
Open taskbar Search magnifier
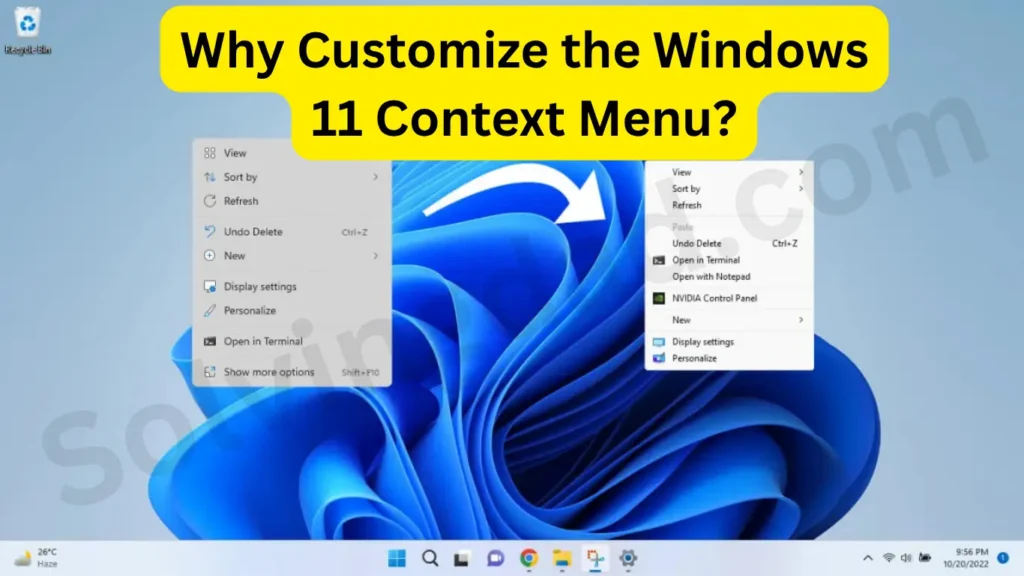click(430, 558)
